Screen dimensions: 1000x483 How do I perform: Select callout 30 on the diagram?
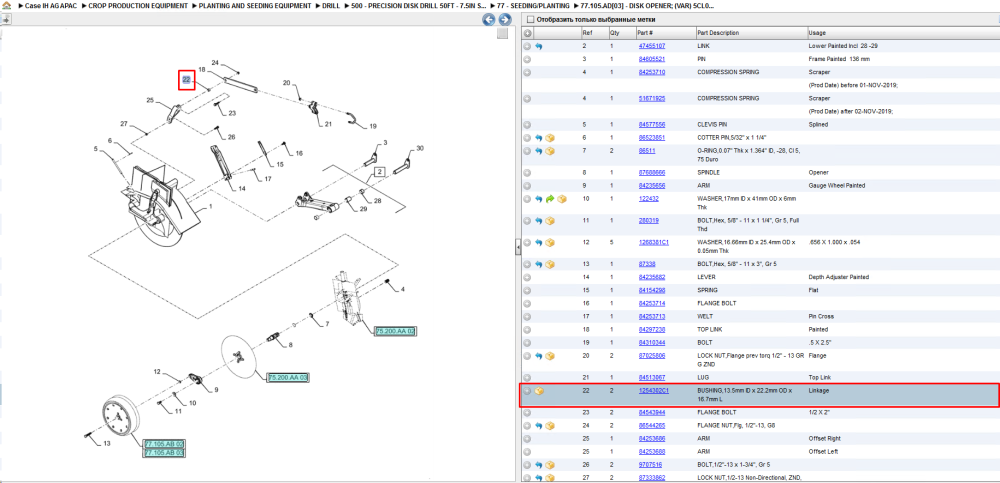[420, 148]
